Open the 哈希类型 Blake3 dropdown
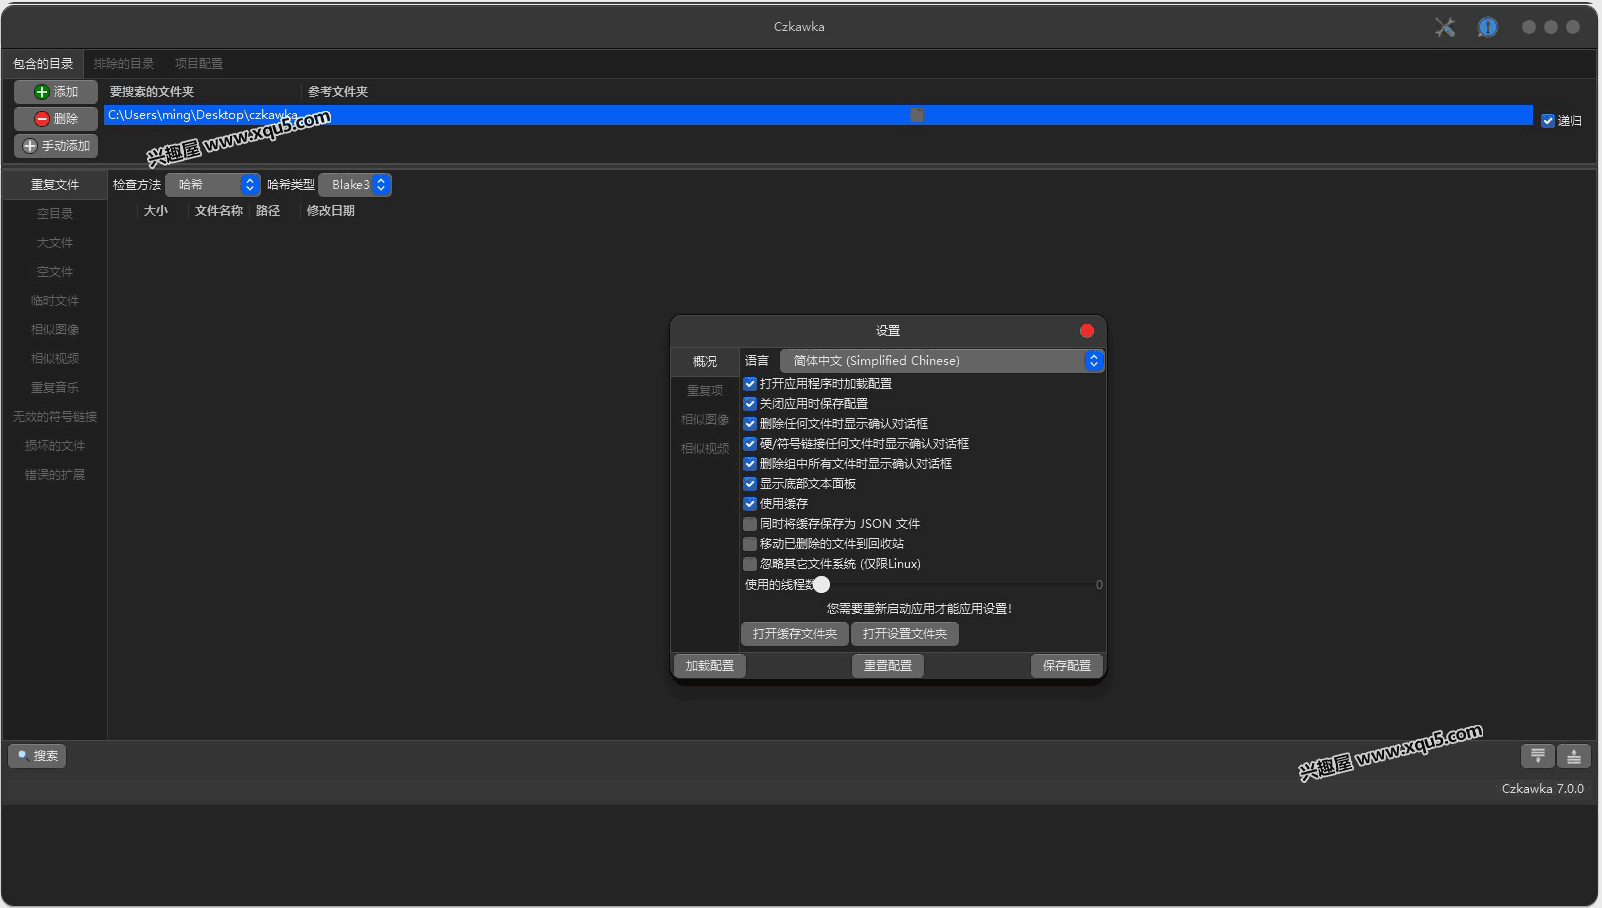This screenshot has width=1602, height=908. tap(355, 185)
